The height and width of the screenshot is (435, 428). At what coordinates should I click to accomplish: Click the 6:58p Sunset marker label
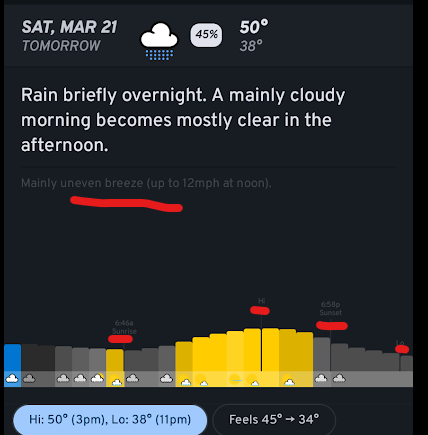[x=330, y=308]
